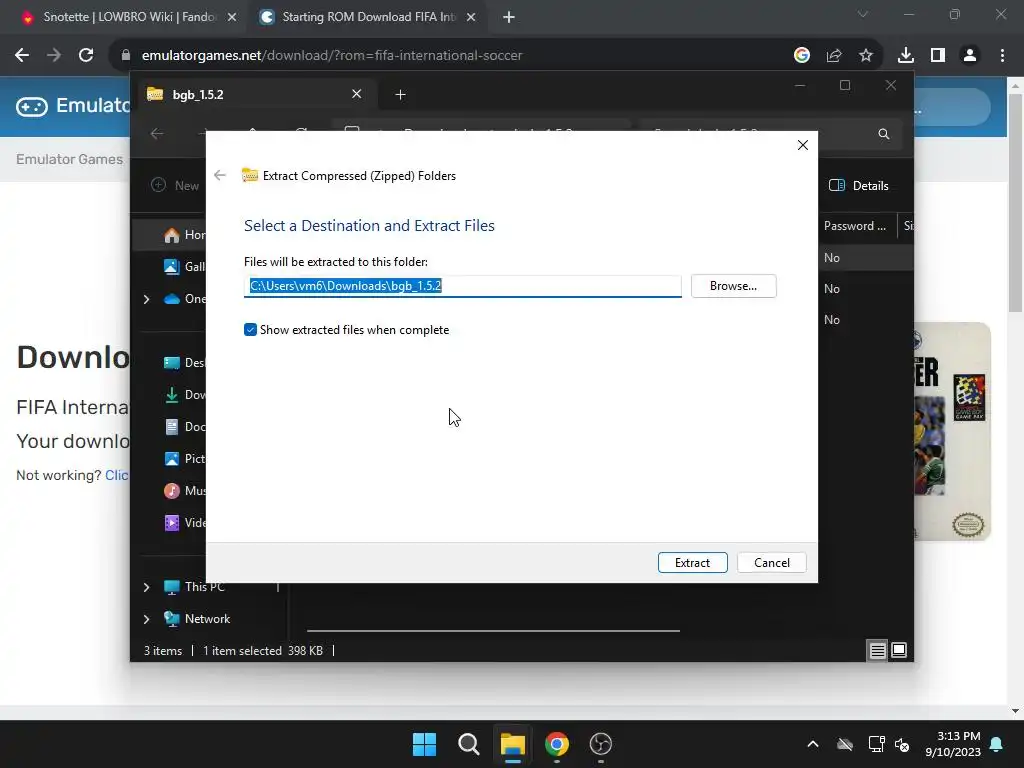
Task: Click the Emulator Games site logo
Action: pyautogui.click(x=72, y=106)
